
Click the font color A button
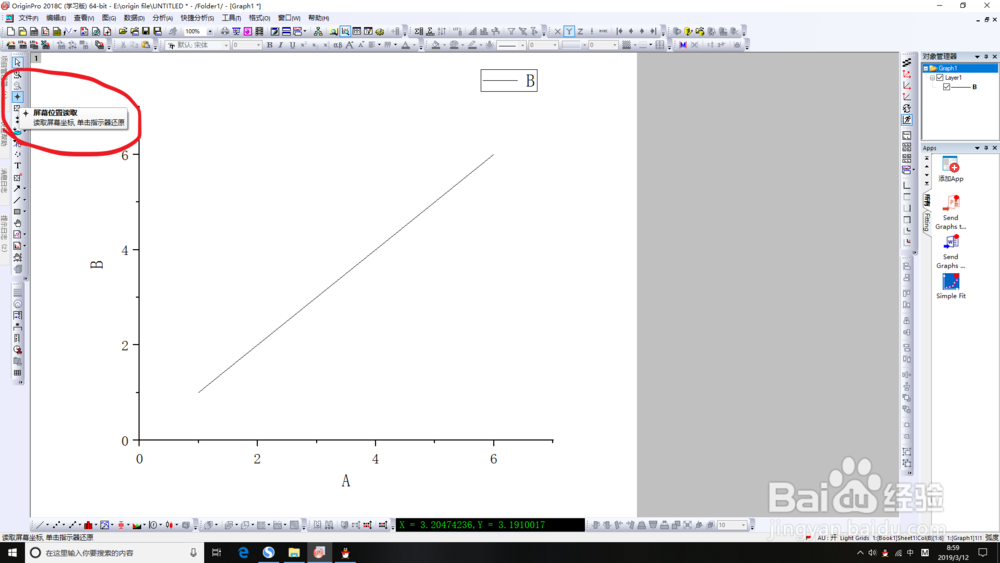(x=406, y=45)
